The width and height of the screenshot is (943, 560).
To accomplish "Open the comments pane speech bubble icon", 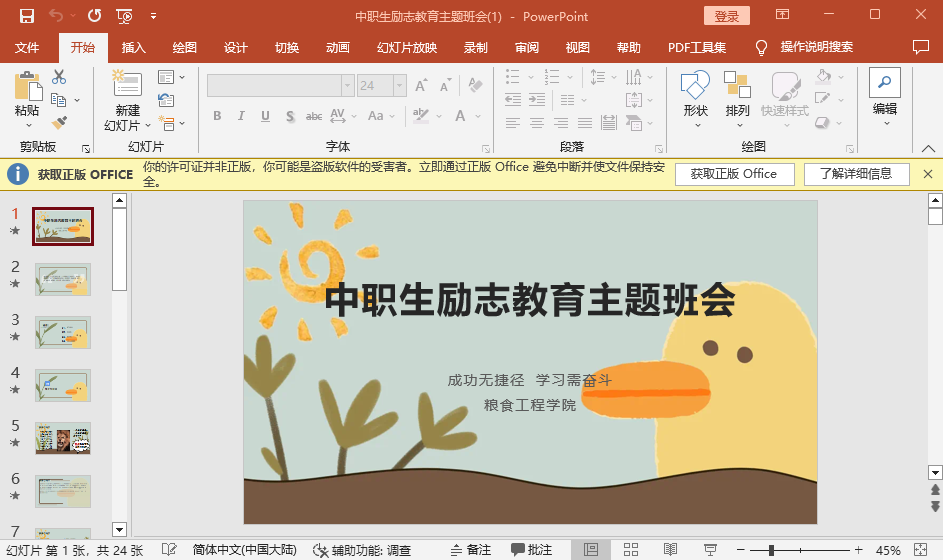I will 920,47.
